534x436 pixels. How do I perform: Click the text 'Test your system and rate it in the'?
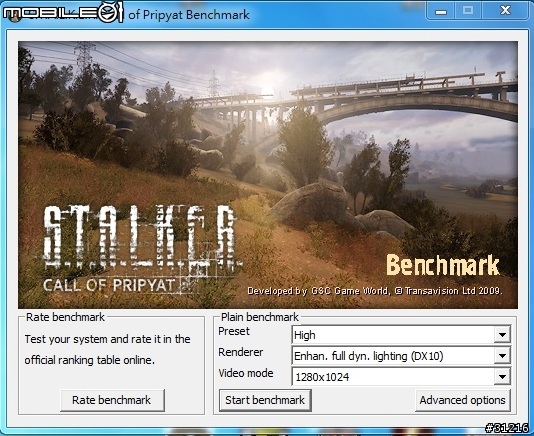click(x=107, y=339)
